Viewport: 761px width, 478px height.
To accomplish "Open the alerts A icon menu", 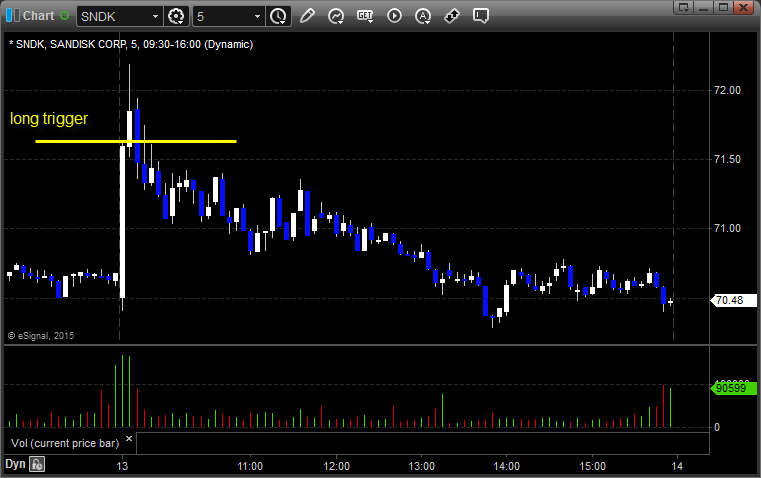I will pyautogui.click(x=423, y=16).
